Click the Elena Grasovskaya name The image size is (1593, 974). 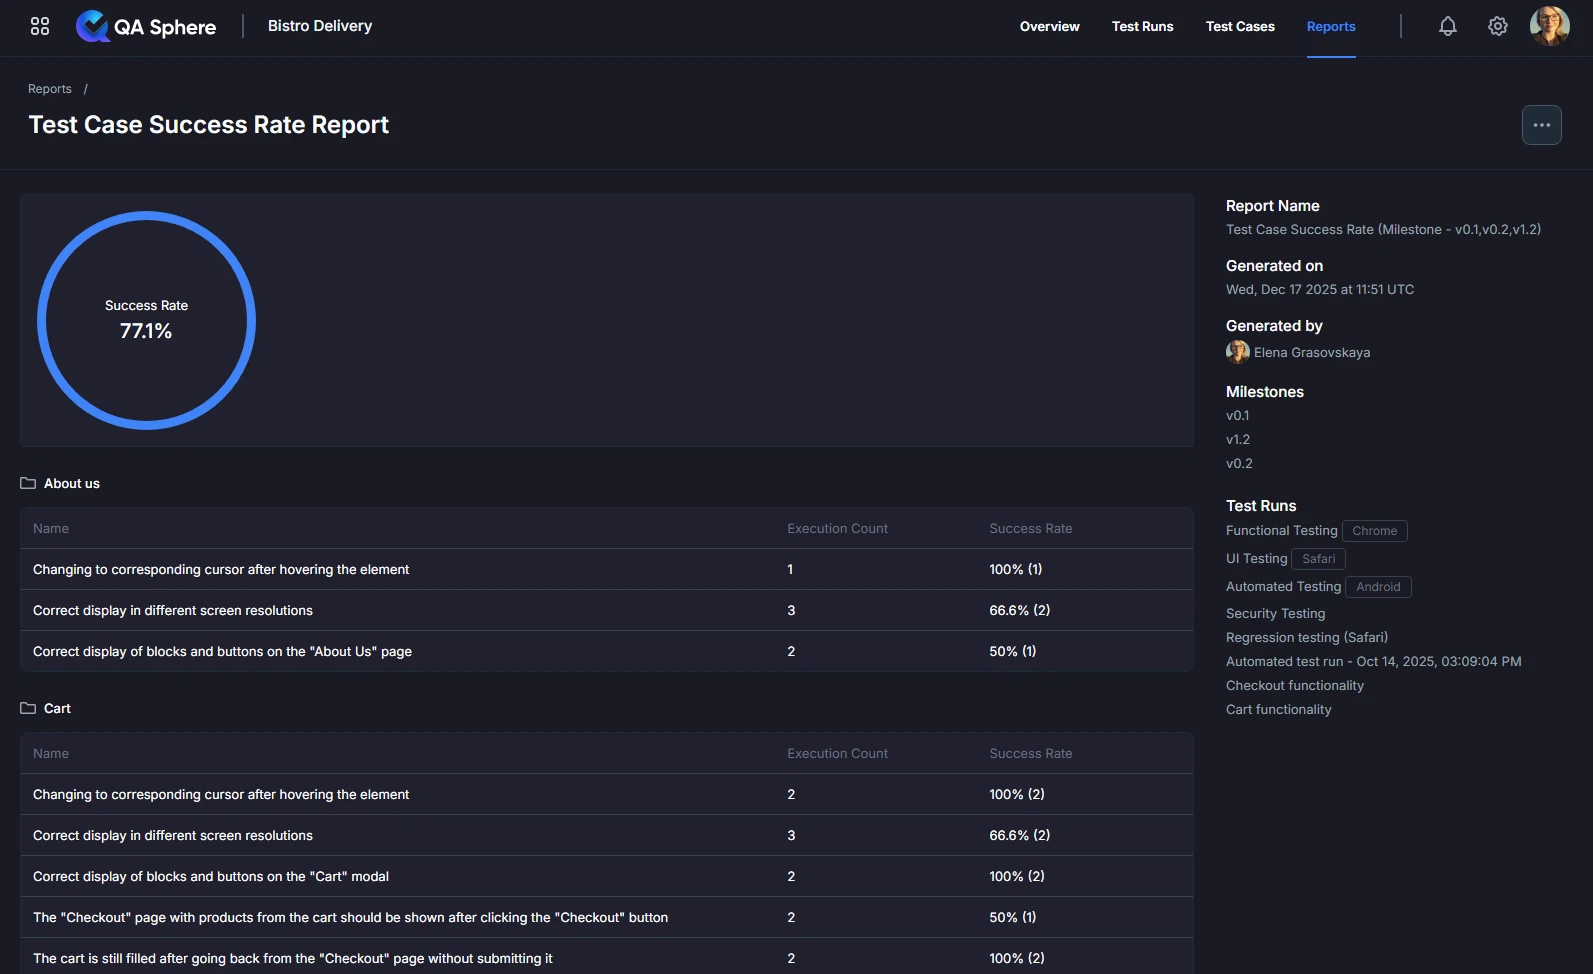coord(1312,352)
